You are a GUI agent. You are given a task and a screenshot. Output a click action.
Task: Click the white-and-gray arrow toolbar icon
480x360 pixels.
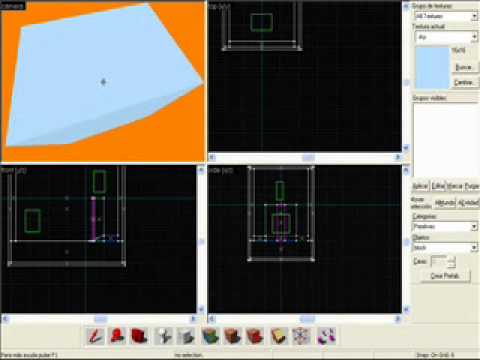(164, 336)
